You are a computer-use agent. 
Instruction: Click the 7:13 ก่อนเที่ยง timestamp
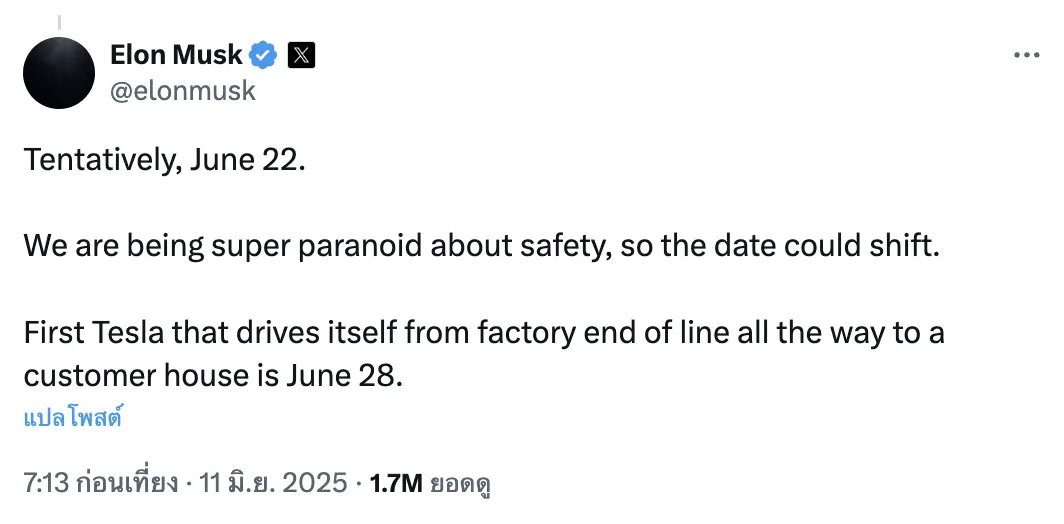[101, 484]
